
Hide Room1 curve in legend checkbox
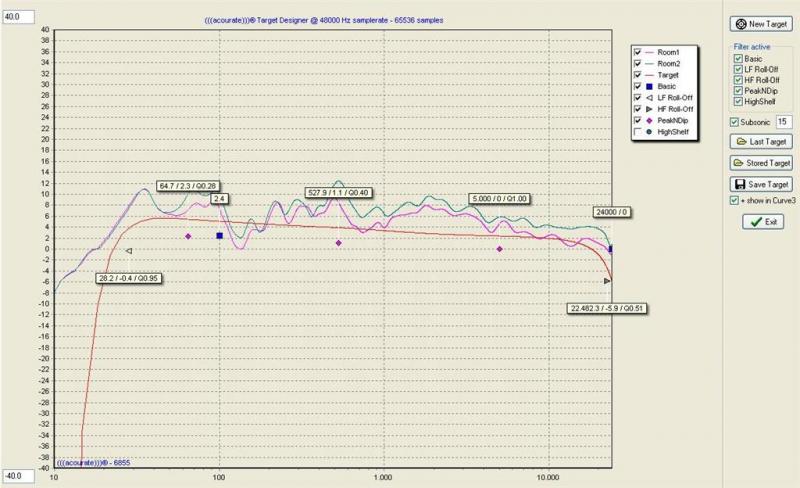pos(637,52)
